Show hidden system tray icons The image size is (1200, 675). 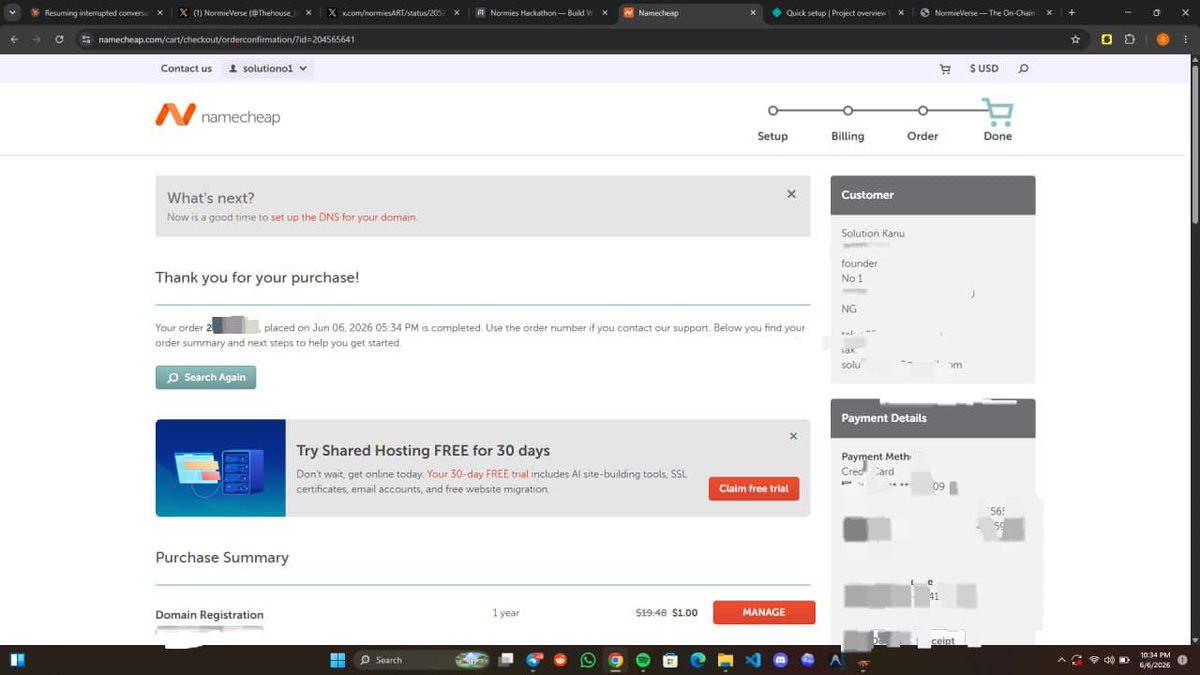pyautogui.click(x=1061, y=660)
